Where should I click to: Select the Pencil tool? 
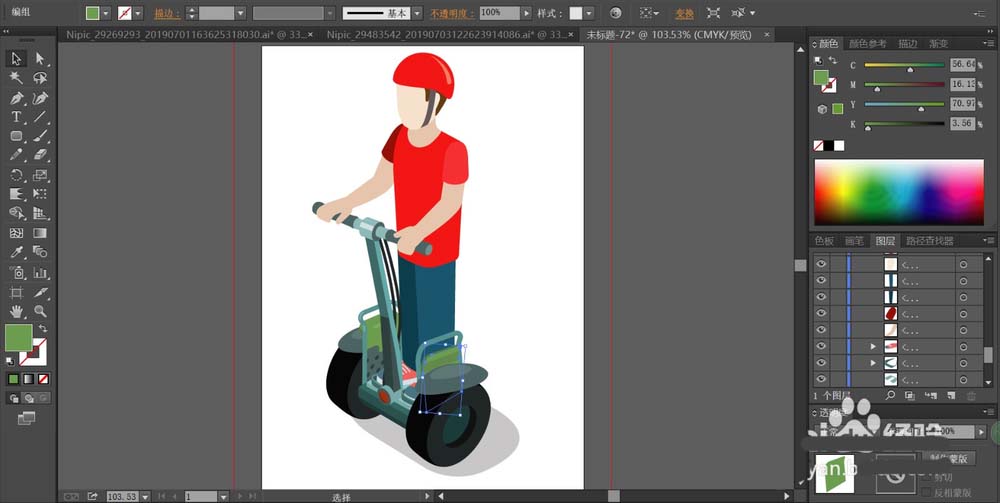click(16, 155)
